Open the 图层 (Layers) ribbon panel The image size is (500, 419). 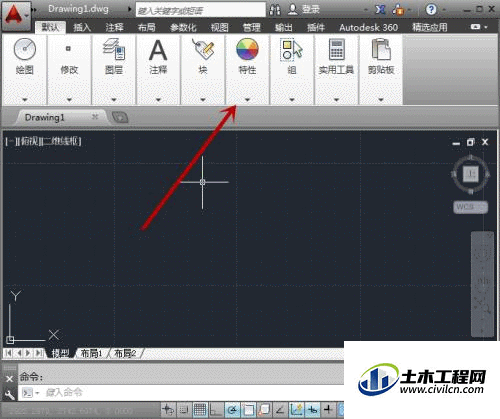(x=114, y=70)
